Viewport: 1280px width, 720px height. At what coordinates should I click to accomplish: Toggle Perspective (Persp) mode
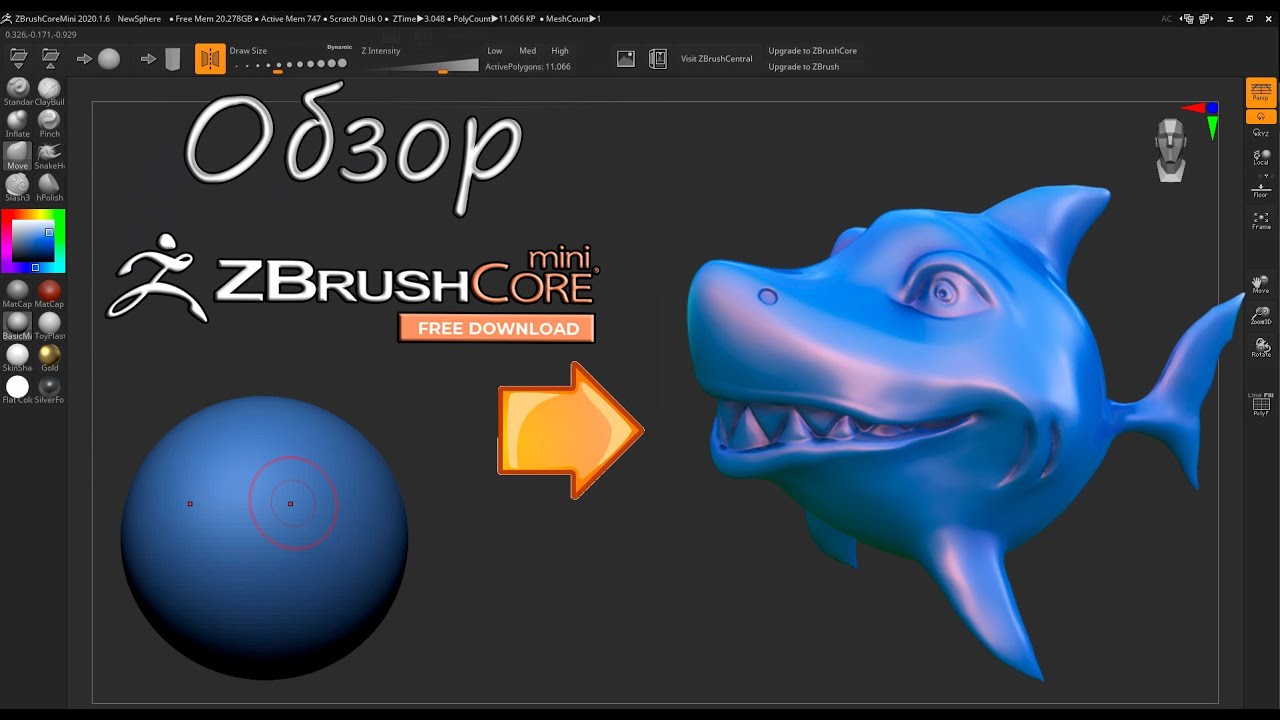(x=1260, y=92)
